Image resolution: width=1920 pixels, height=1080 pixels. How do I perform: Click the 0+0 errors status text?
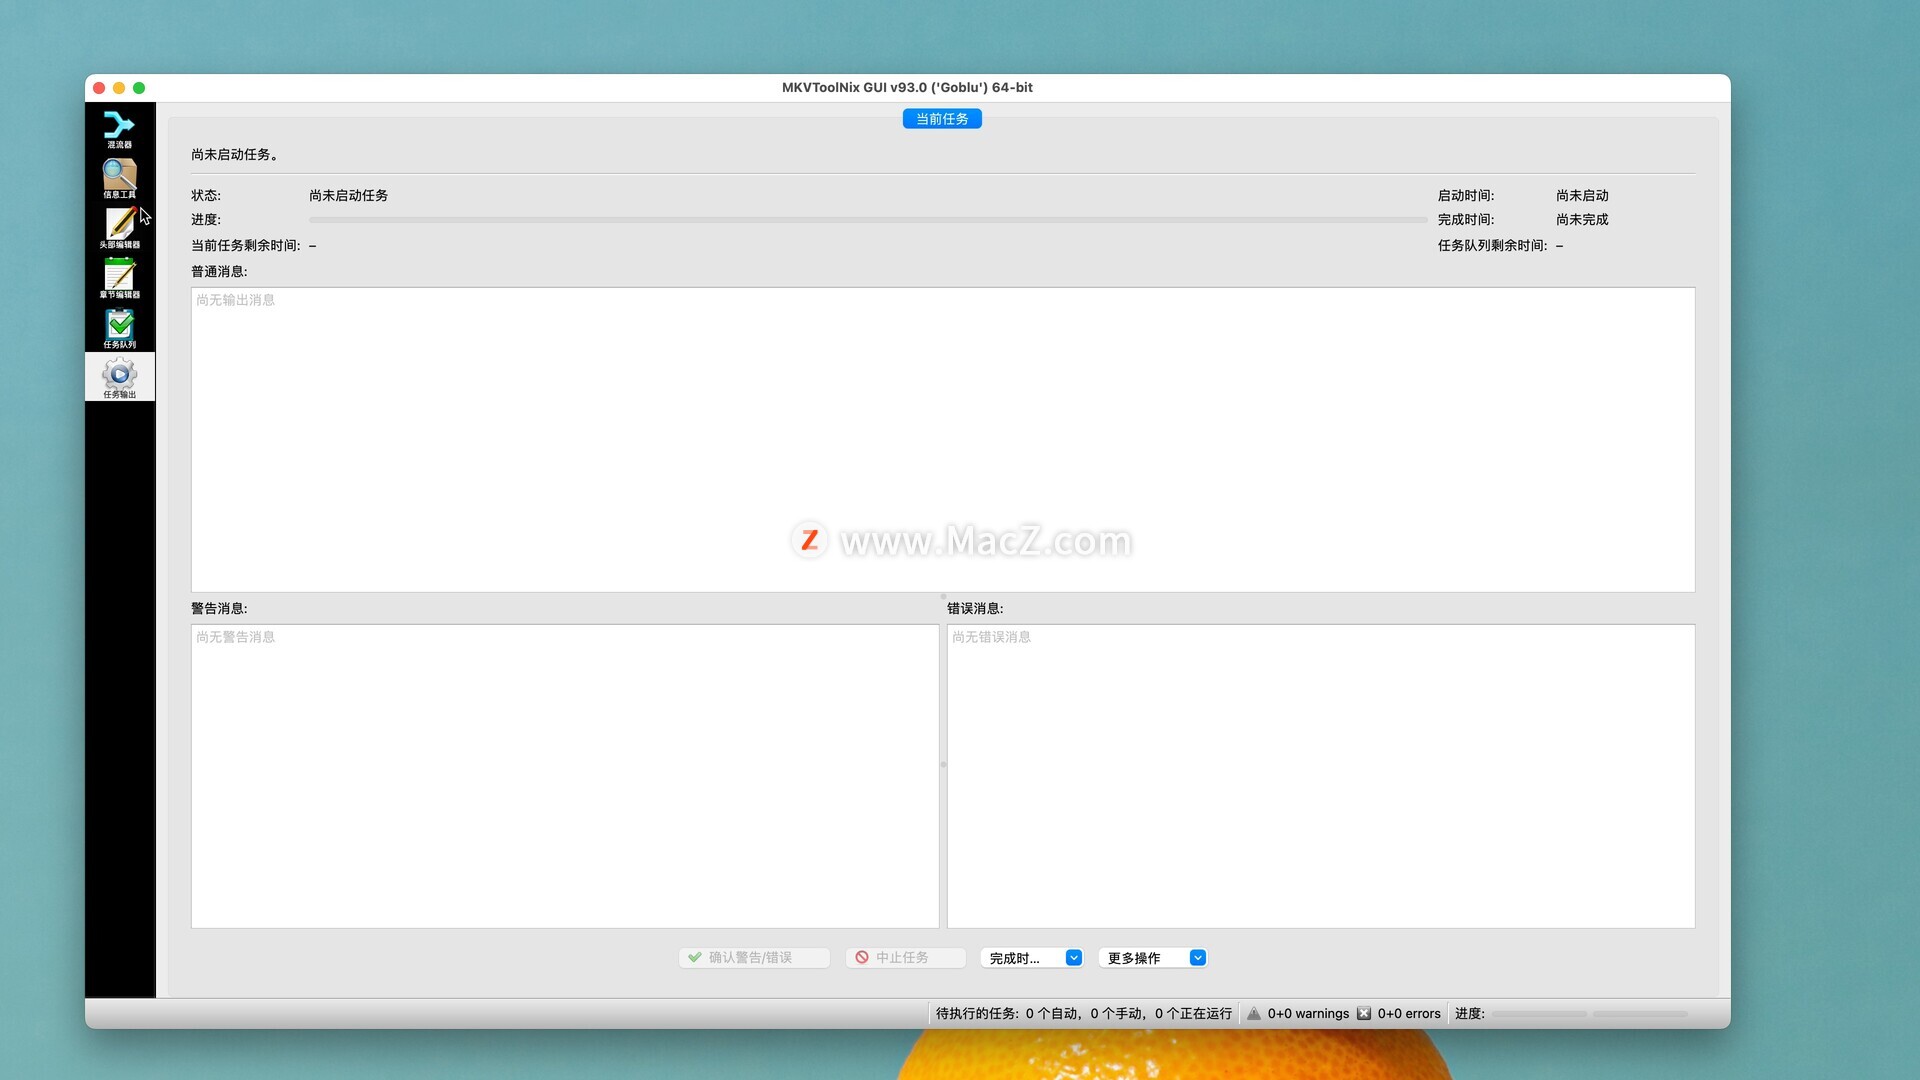(x=1409, y=1013)
